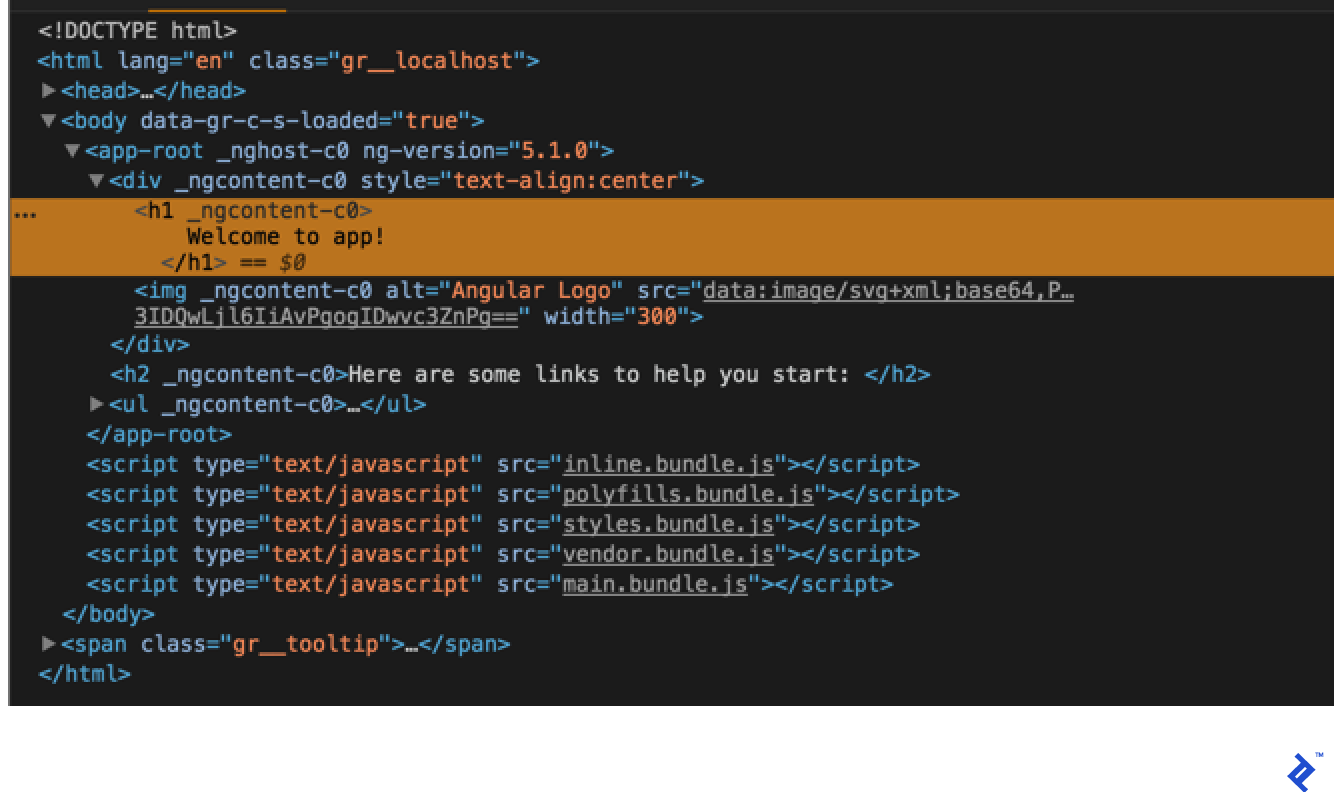Click the blue Toptal logo icon
This screenshot has width=1334, height=792.
click(1302, 771)
